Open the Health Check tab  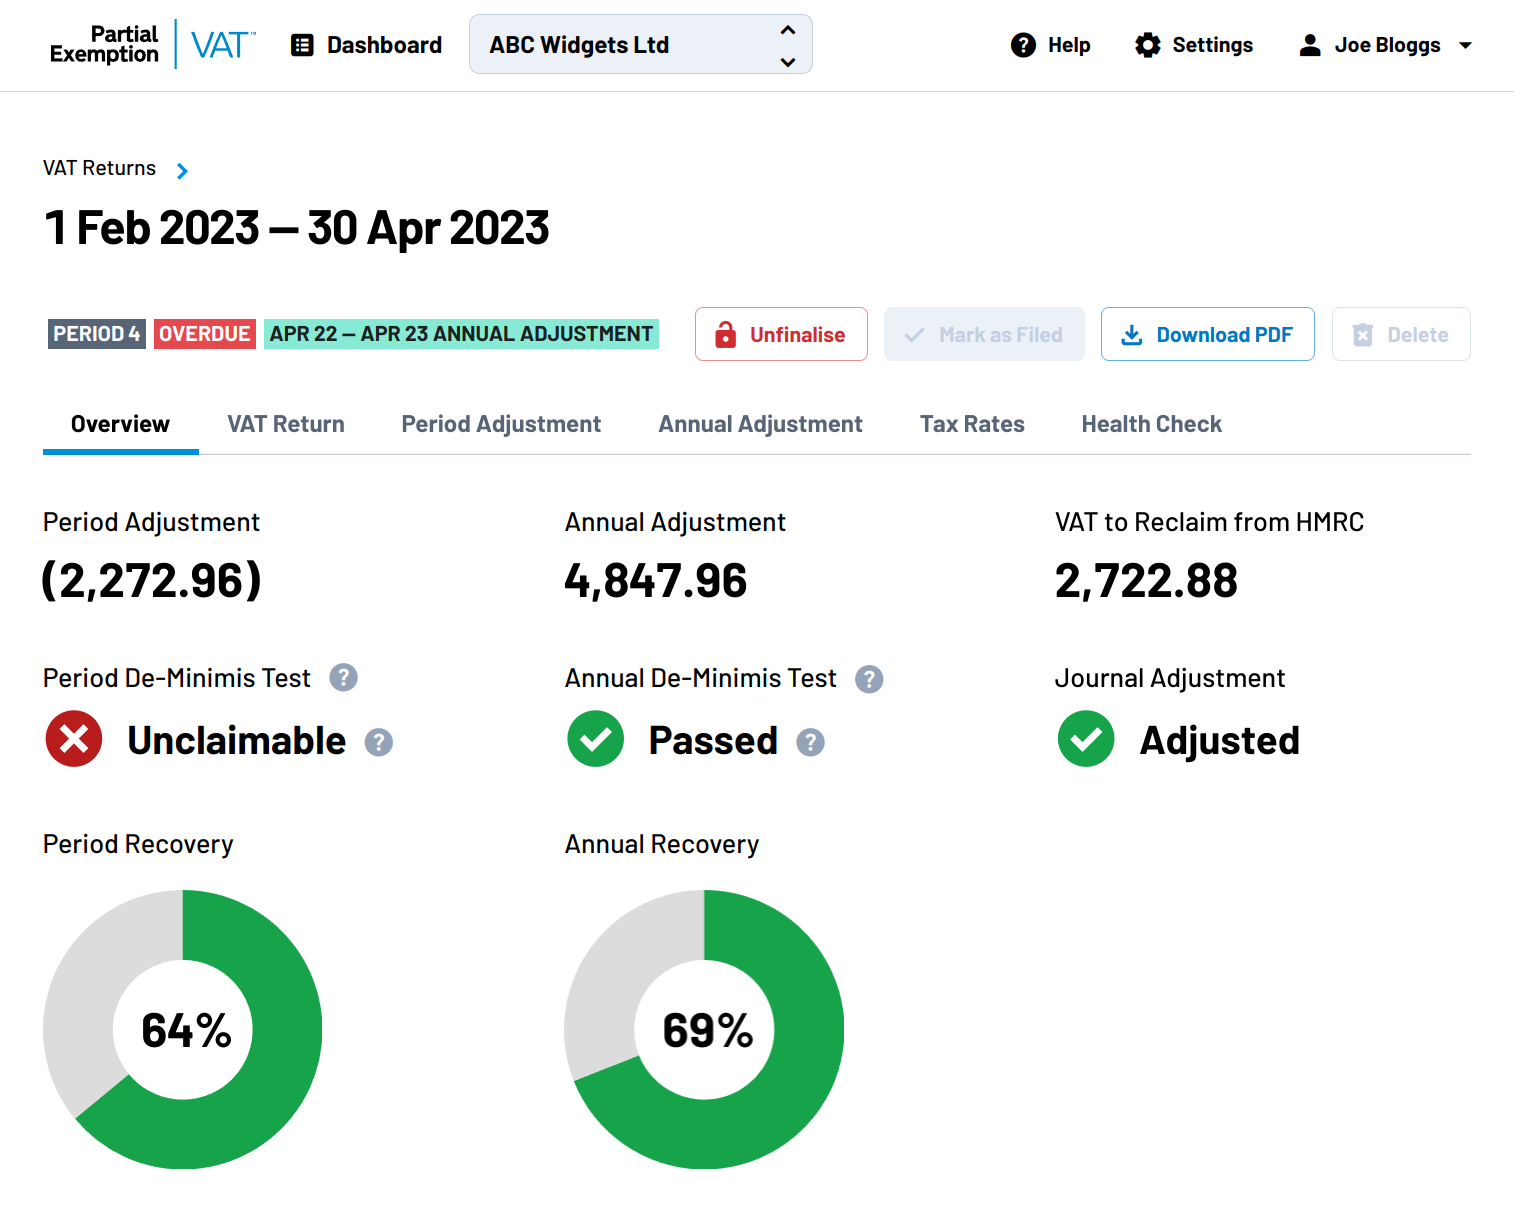coord(1151,424)
